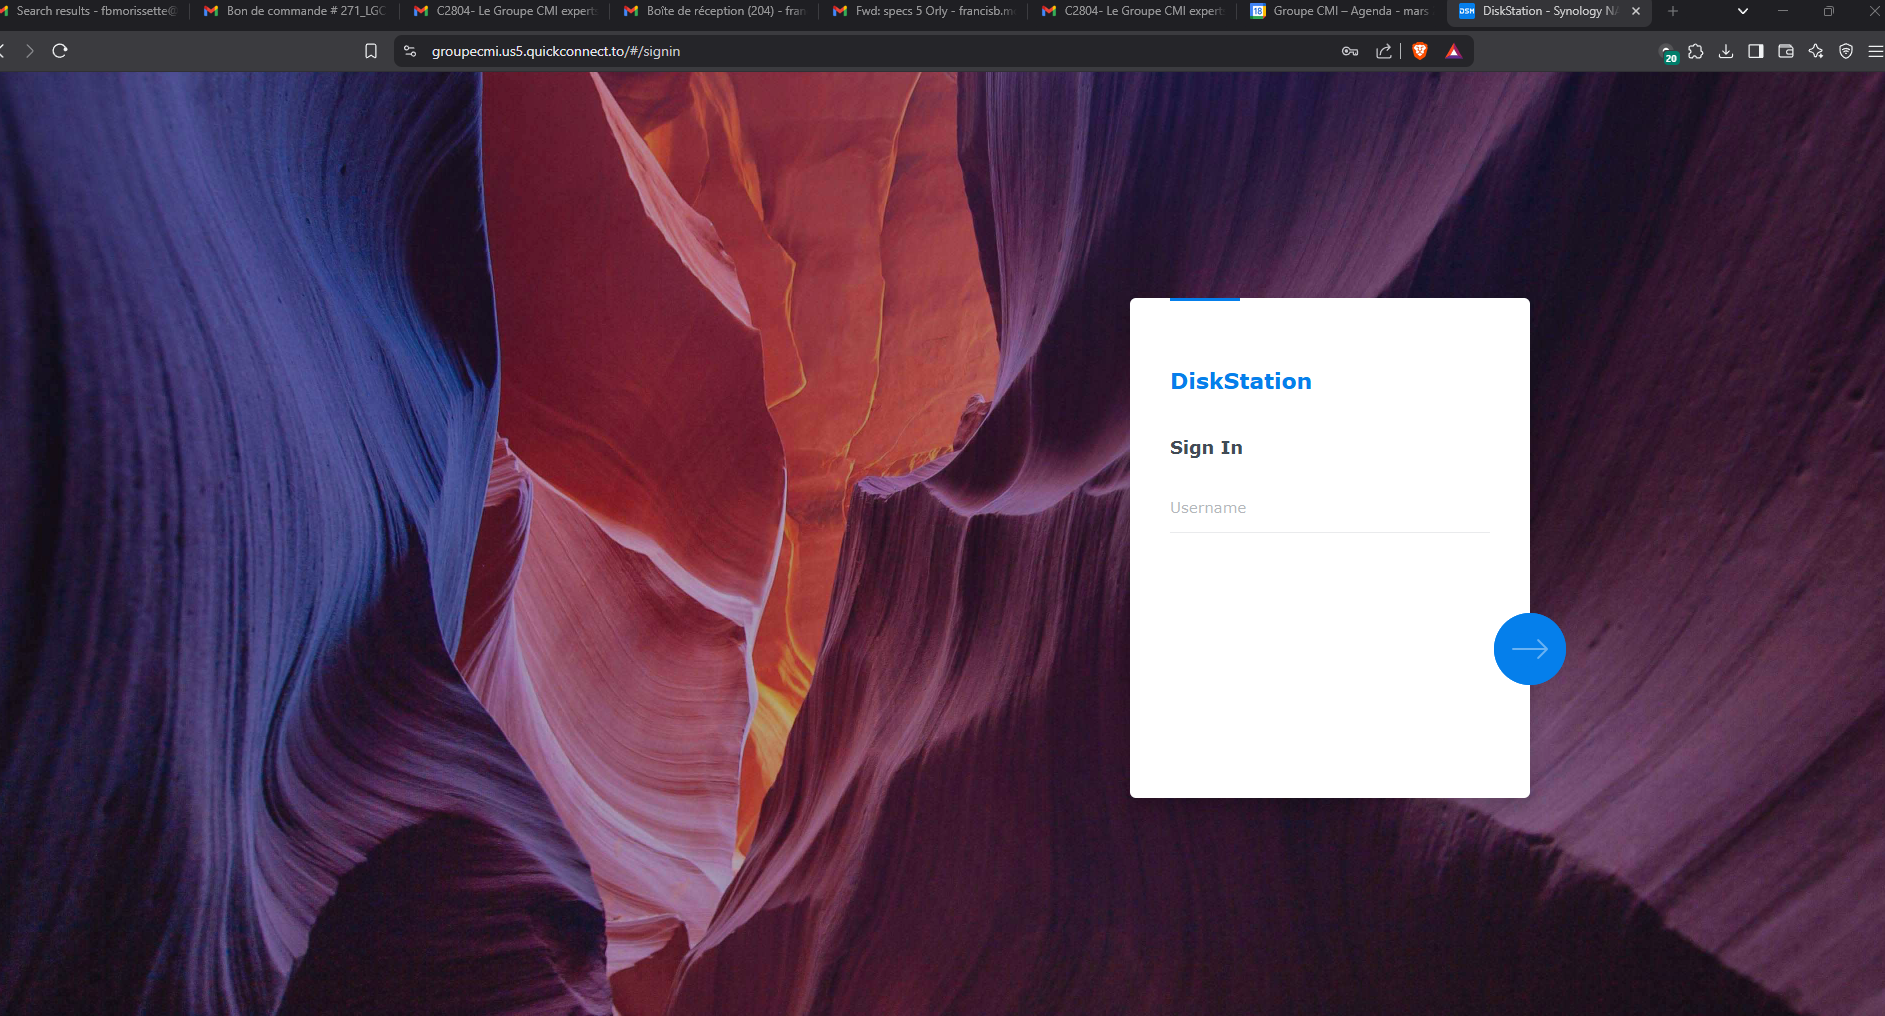Open Brave Shields lion icon
Viewport: 1885px width, 1016px height.
(1420, 51)
